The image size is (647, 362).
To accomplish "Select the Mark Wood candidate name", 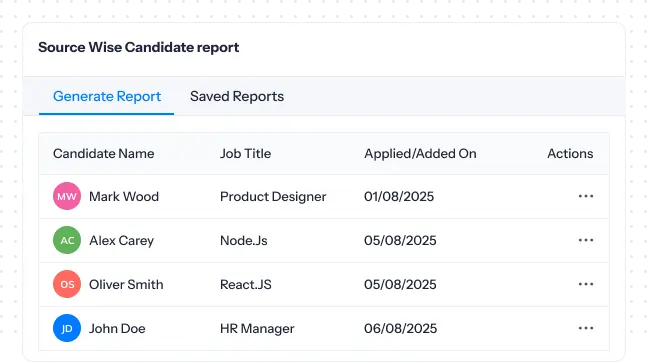I will (124, 196).
